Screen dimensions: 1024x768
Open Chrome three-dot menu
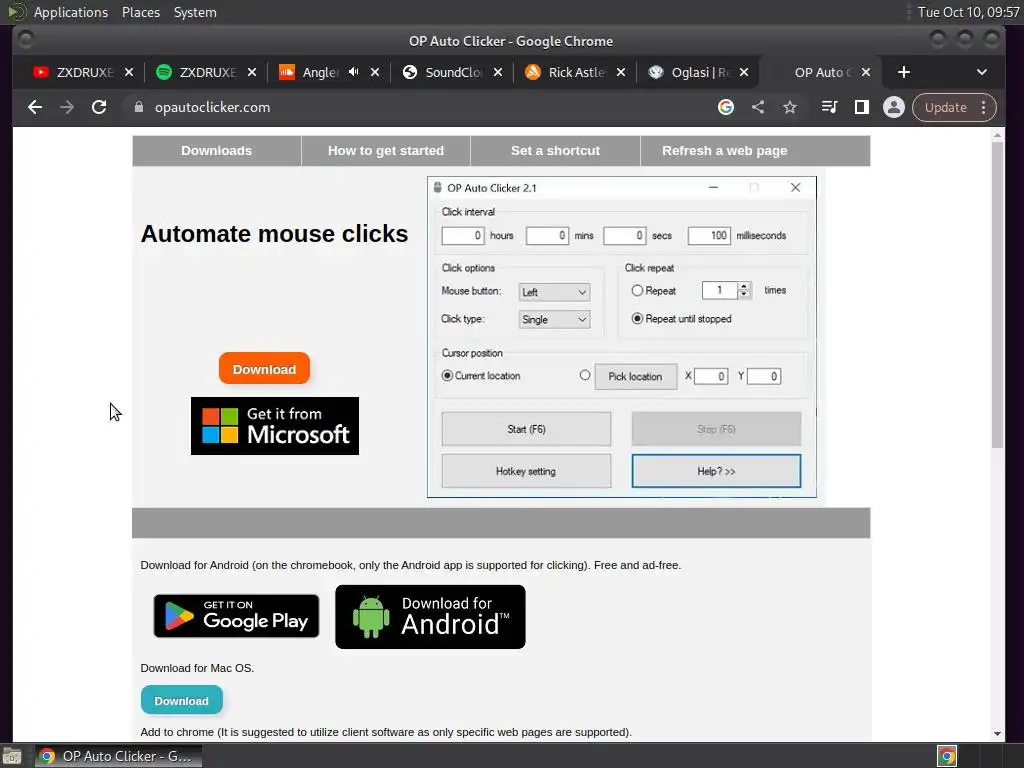(x=984, y=107)
